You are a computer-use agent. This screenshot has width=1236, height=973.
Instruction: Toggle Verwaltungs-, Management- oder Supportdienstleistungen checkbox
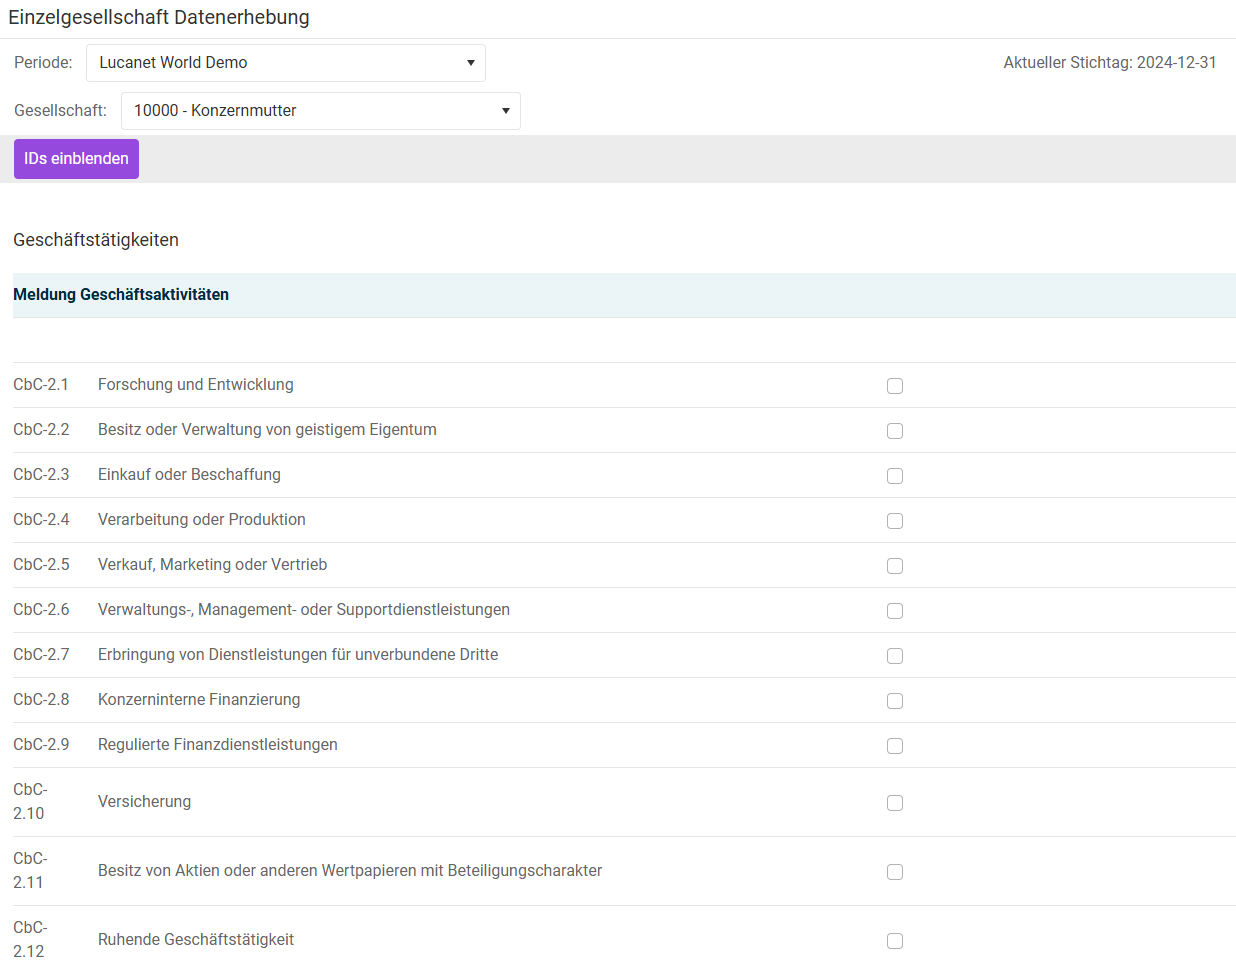(895, 611)
